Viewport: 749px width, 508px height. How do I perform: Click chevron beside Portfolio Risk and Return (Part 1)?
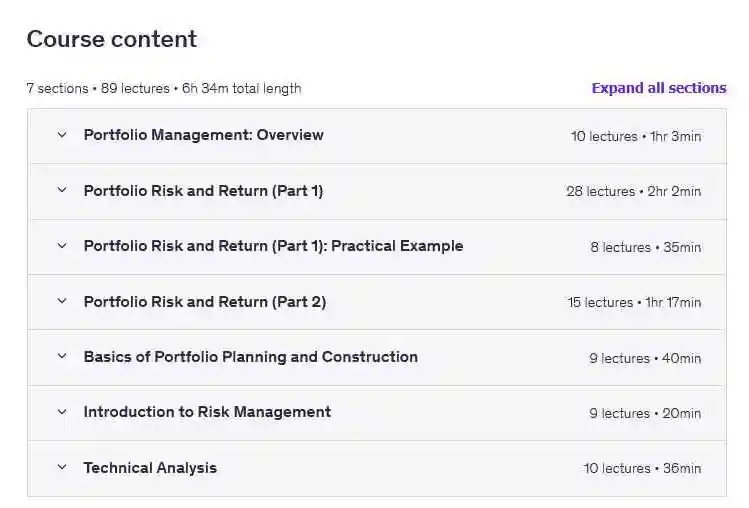point(62,190)
